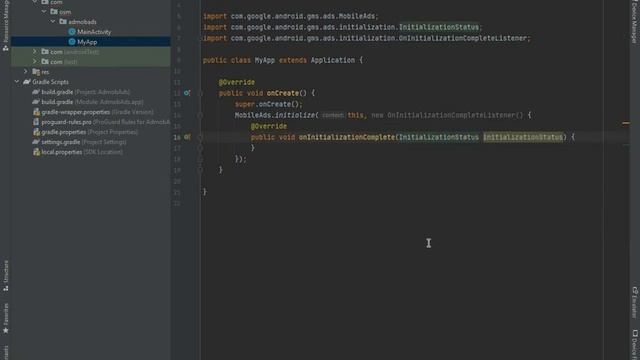
Task: Click the OnInitializationCompleteListener import line
Action: pyautogui.click(x=367, y=38)
